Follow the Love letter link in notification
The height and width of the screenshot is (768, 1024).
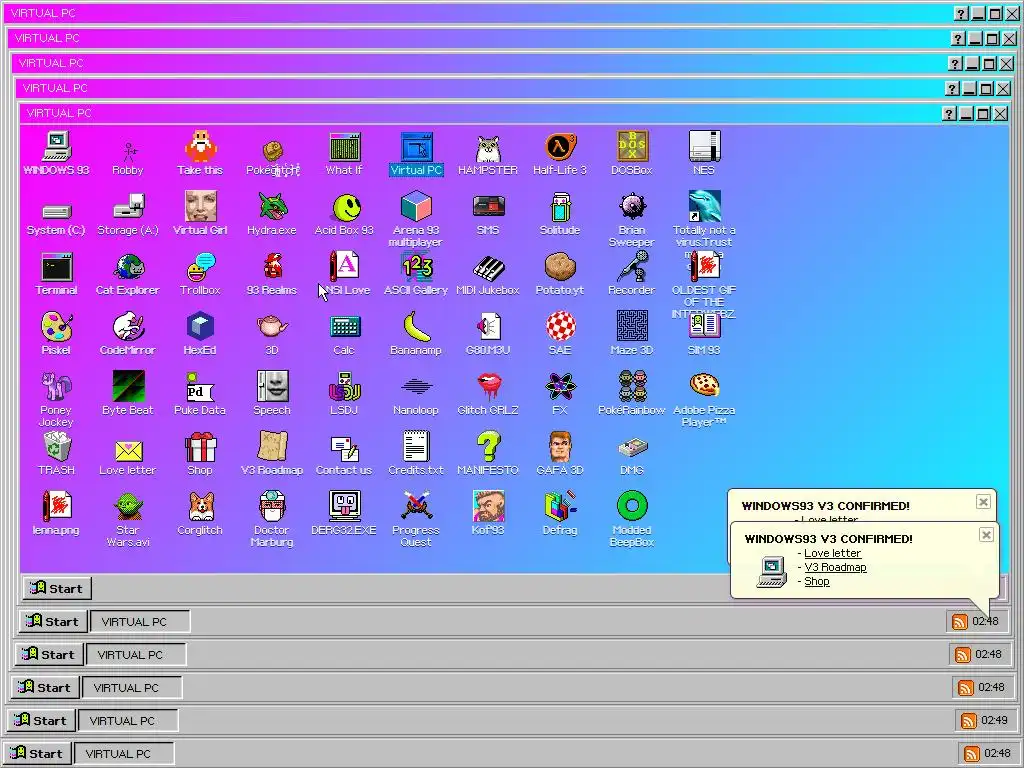[832, 553]
